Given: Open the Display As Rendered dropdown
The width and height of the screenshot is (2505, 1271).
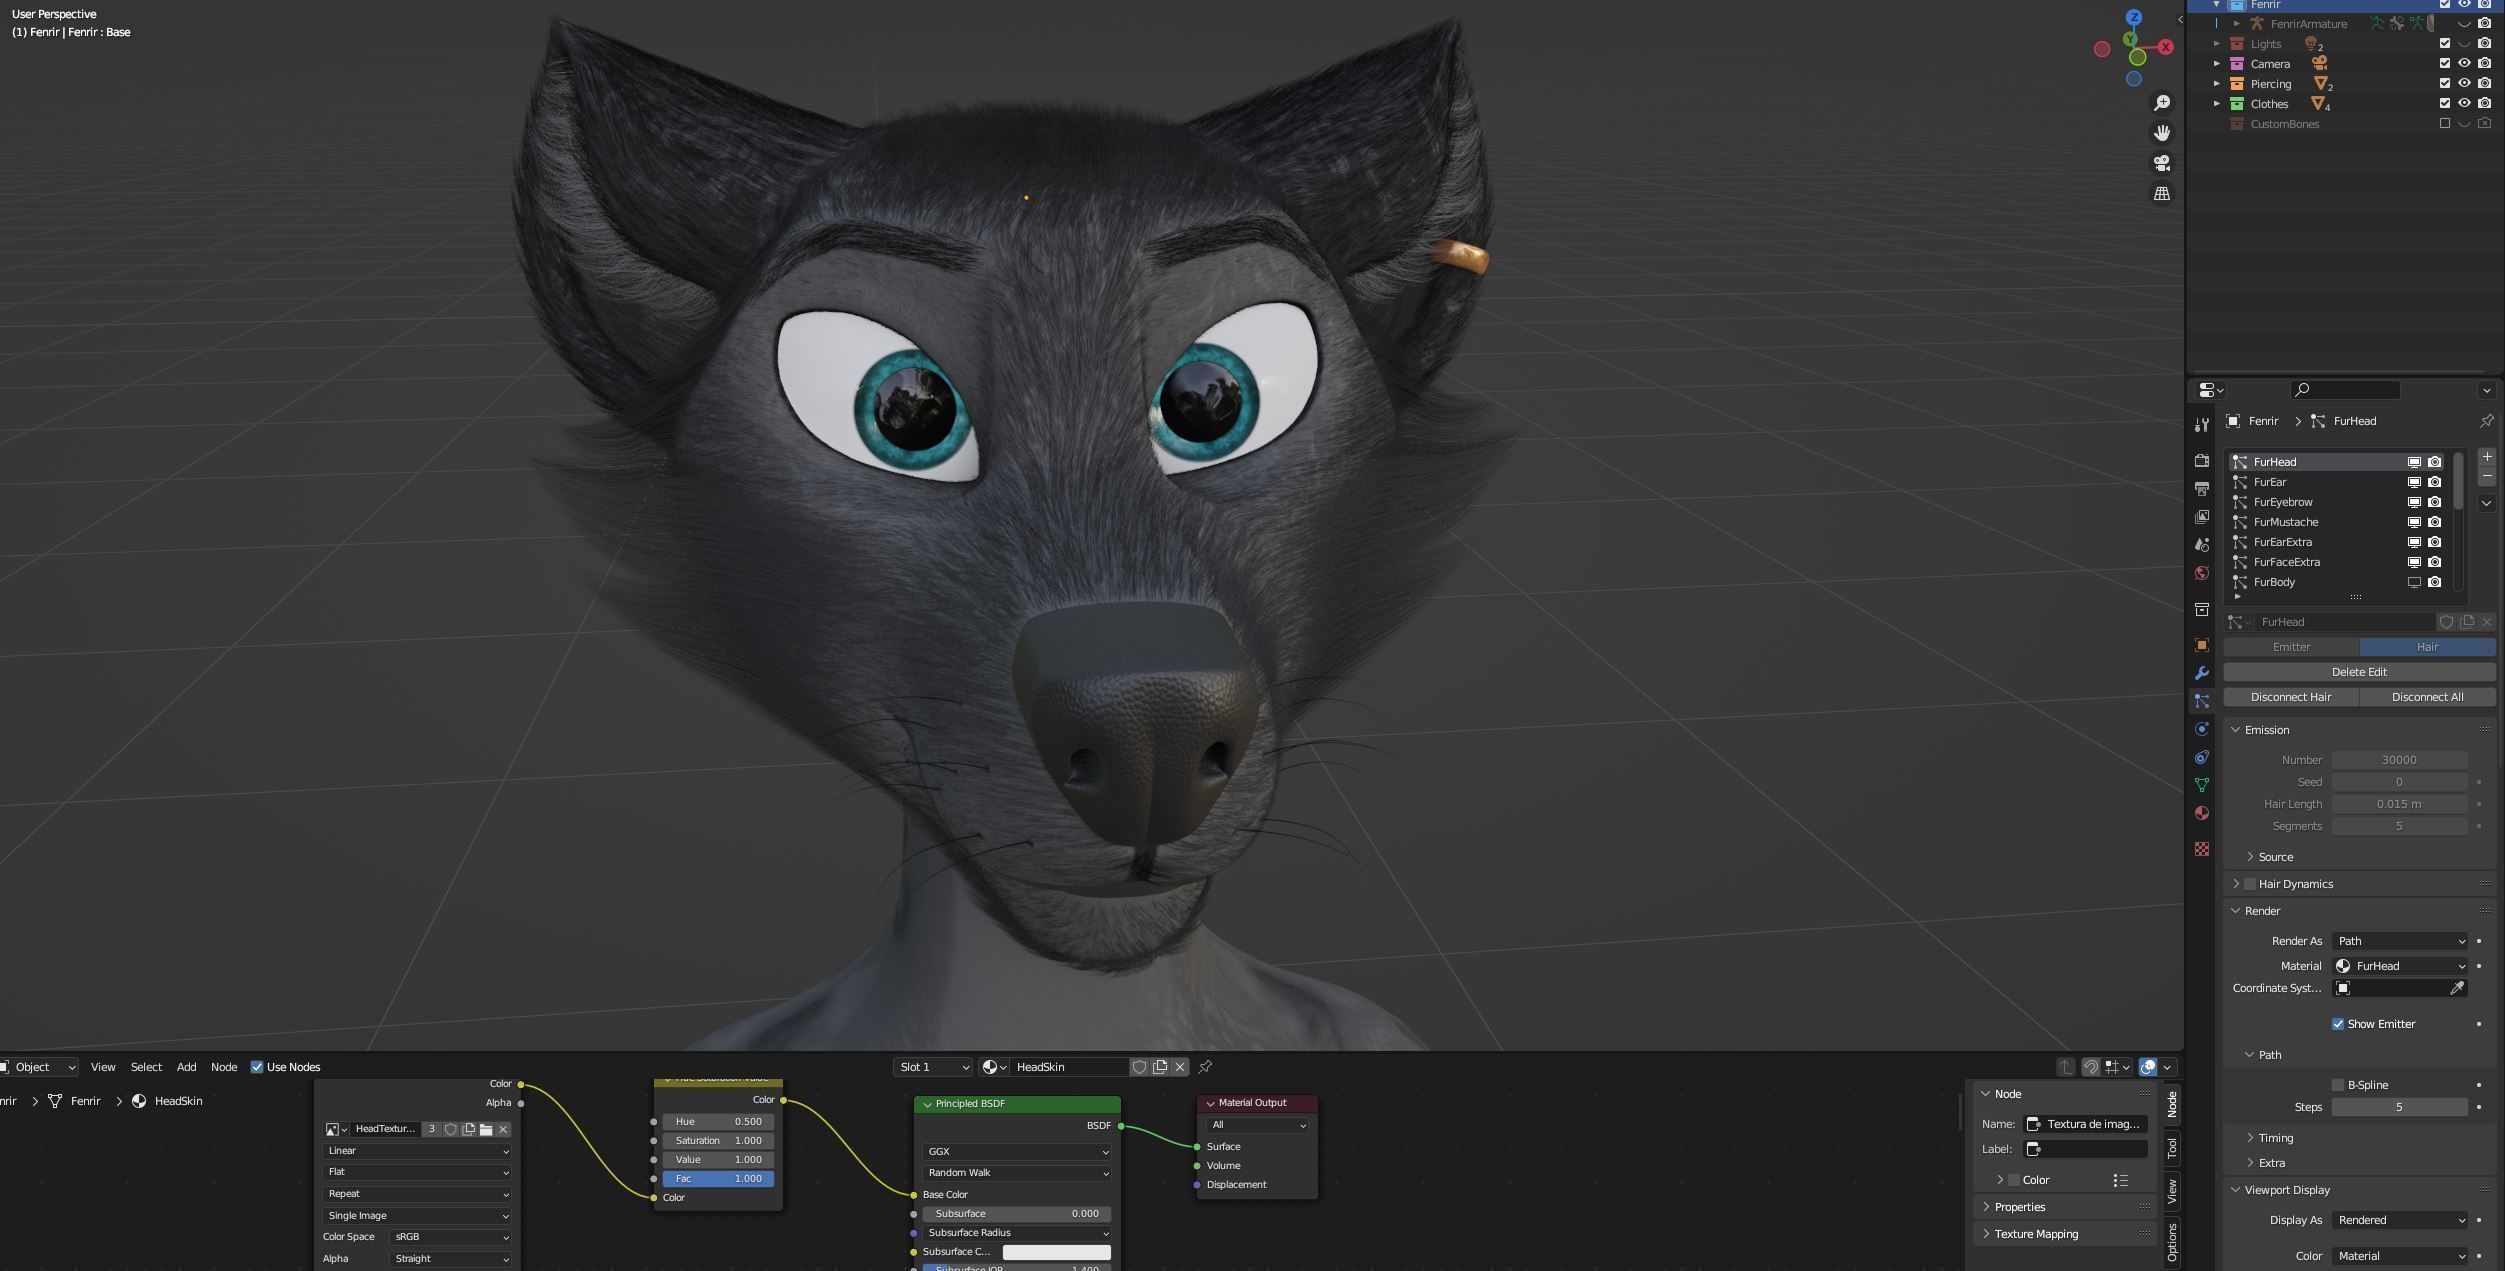Looking at the screenshot, I should click(x=2399, y=1220).
